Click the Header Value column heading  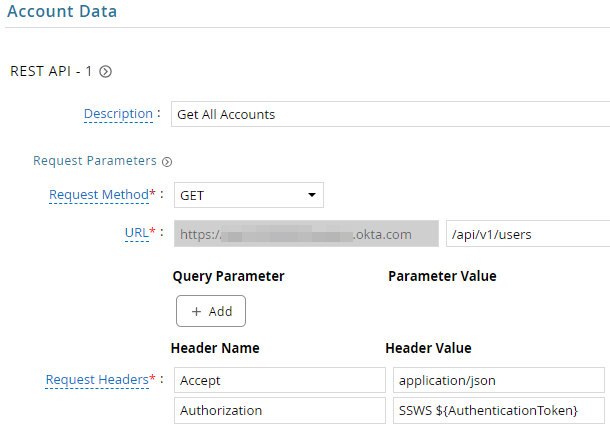(428, 348)
